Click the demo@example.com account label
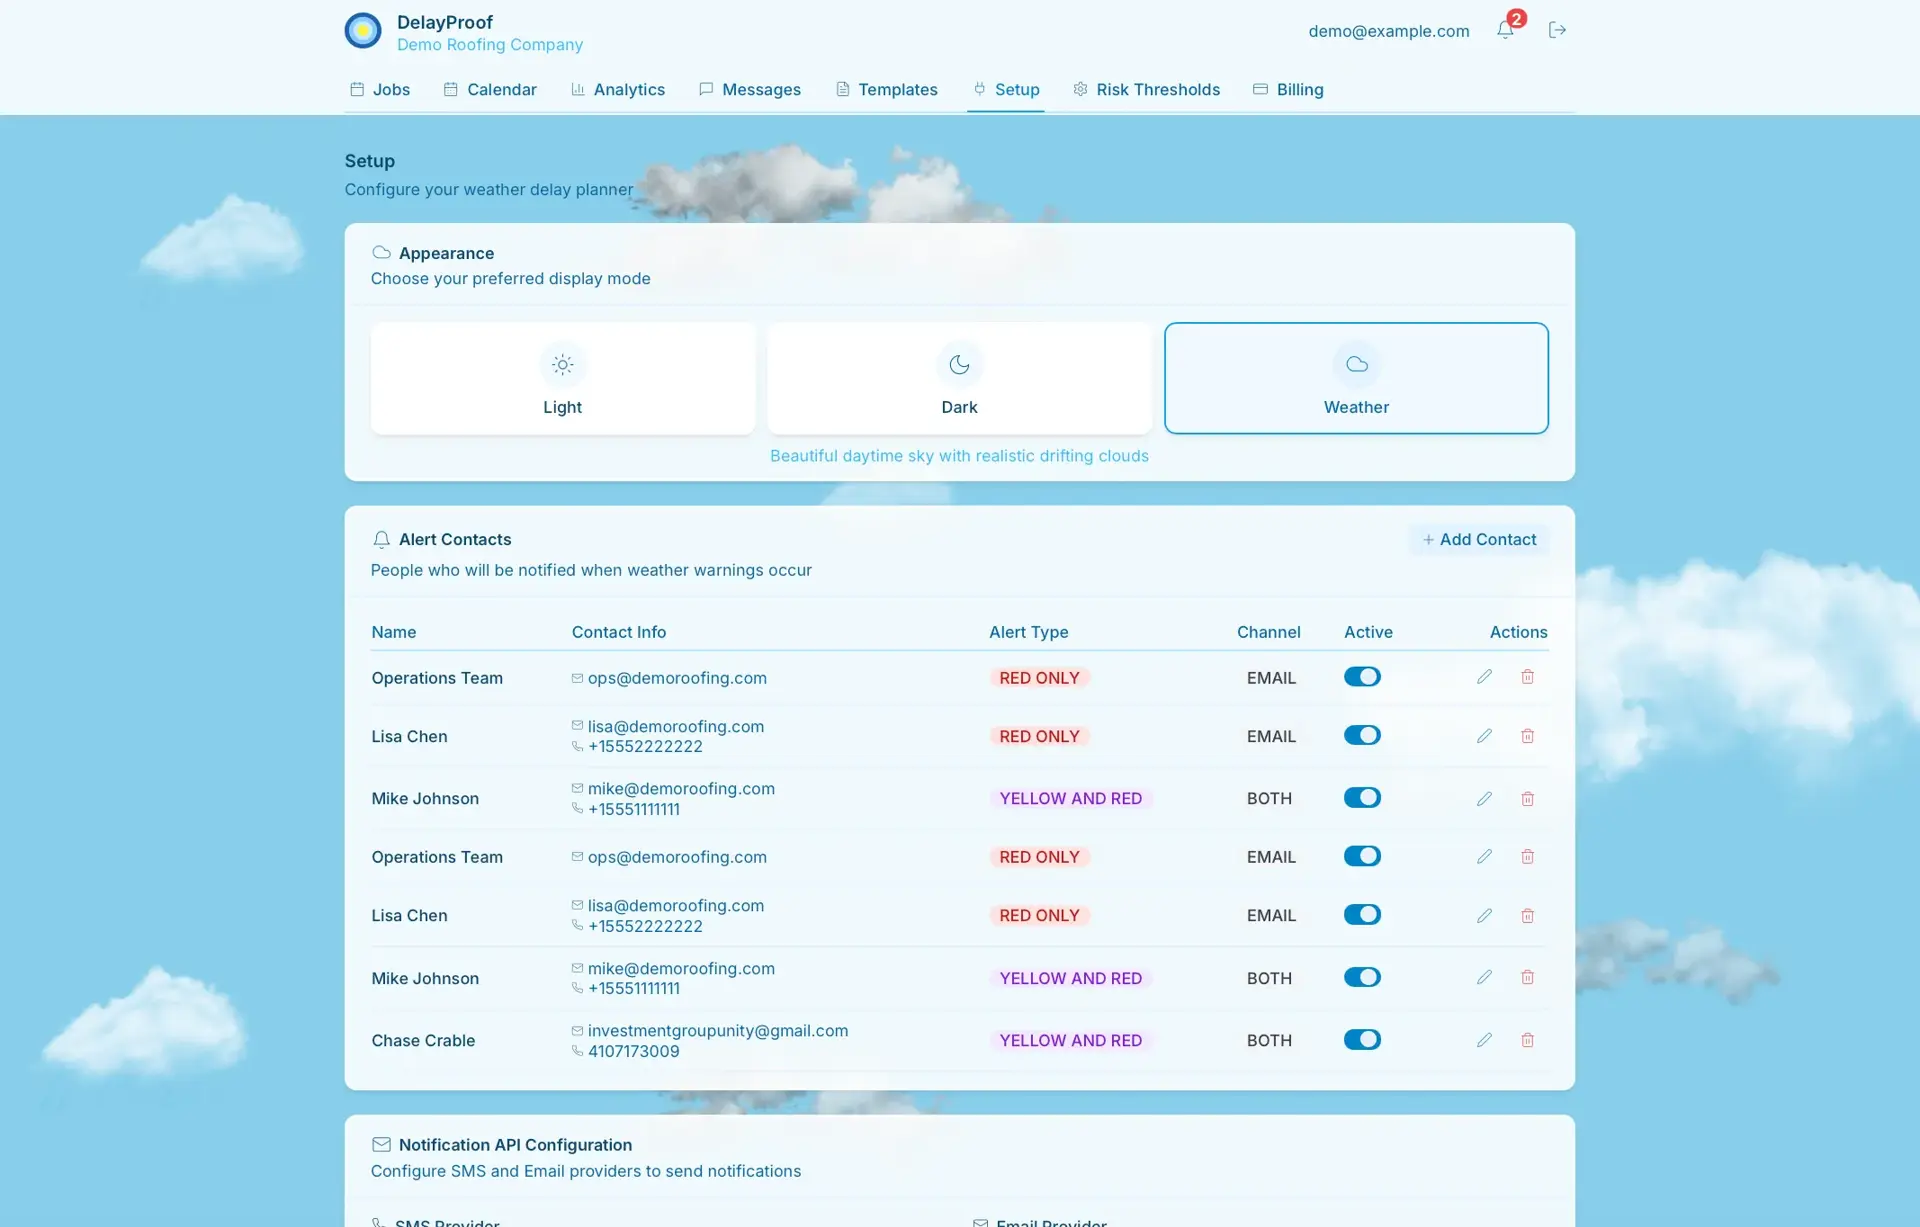This screenshot has height=1227, width=1920. [1389, 31]
